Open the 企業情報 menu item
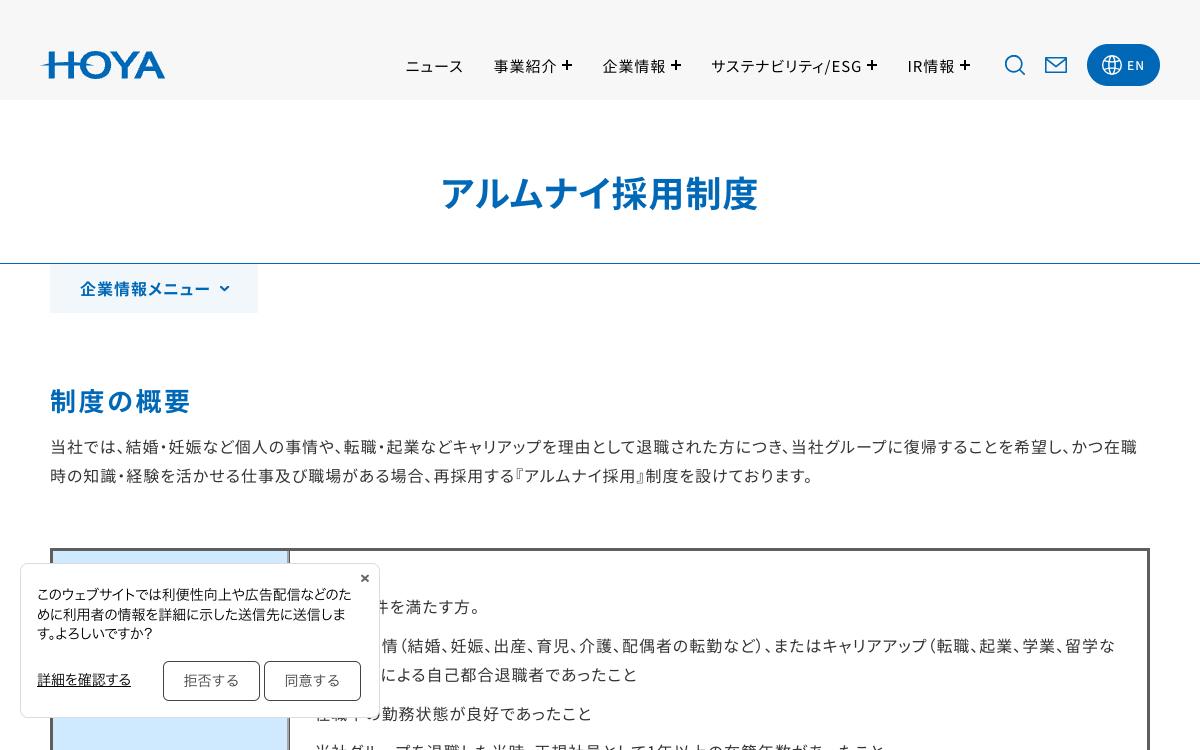The image size is (1200, 750). click(634, 66)
